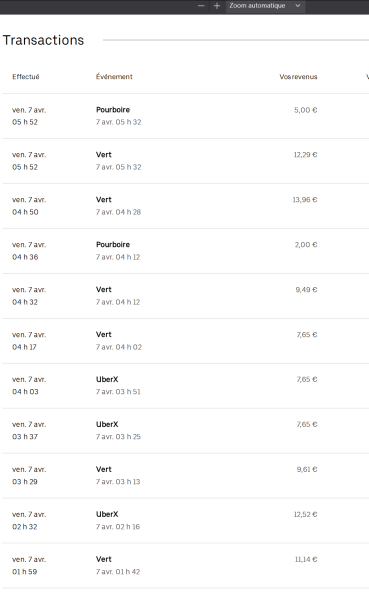Click the UberX event at 03 h 51
This screenshot has height=600, width=369.
107,379
